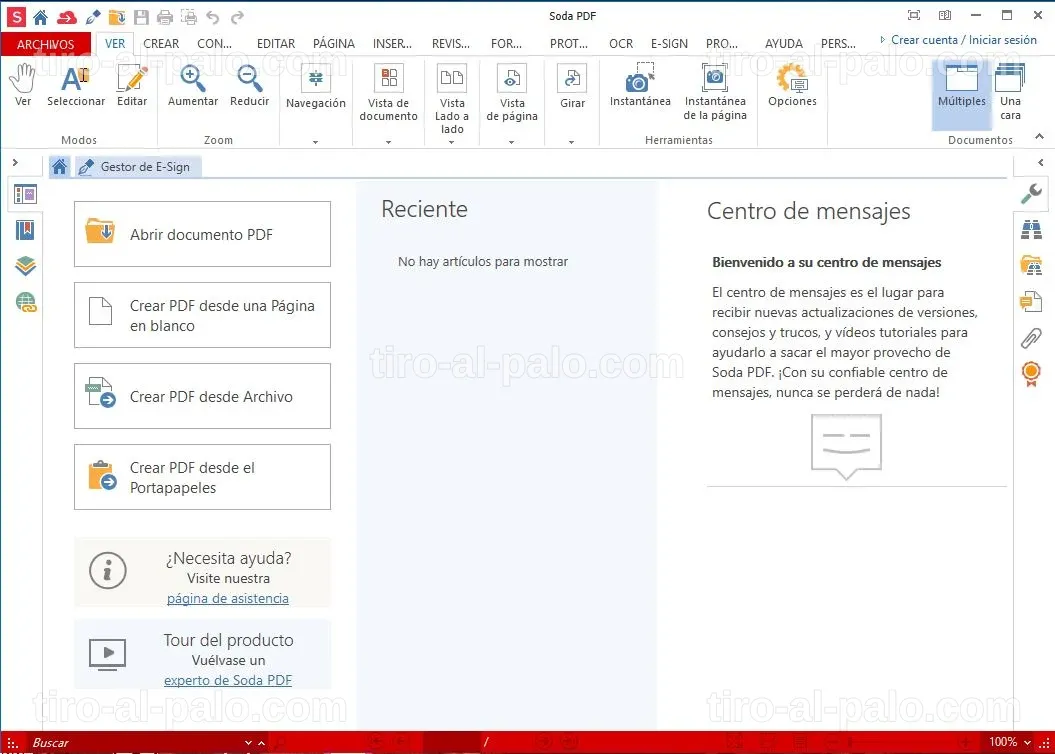The width and height of the screenshot is (1055, 754).
Task: Open the bookmarks sidebar panel
Action: [26, 230]
